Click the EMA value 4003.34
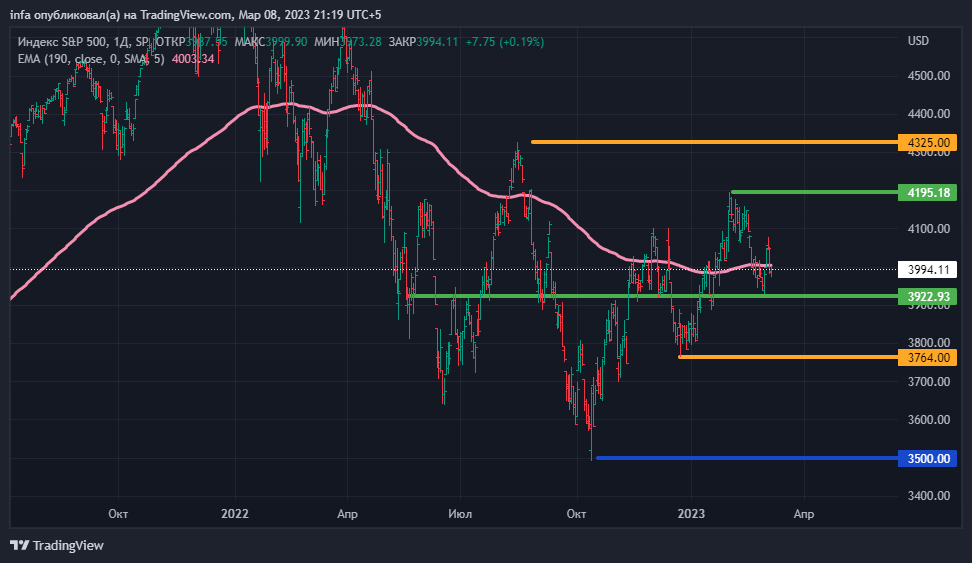 193,59
